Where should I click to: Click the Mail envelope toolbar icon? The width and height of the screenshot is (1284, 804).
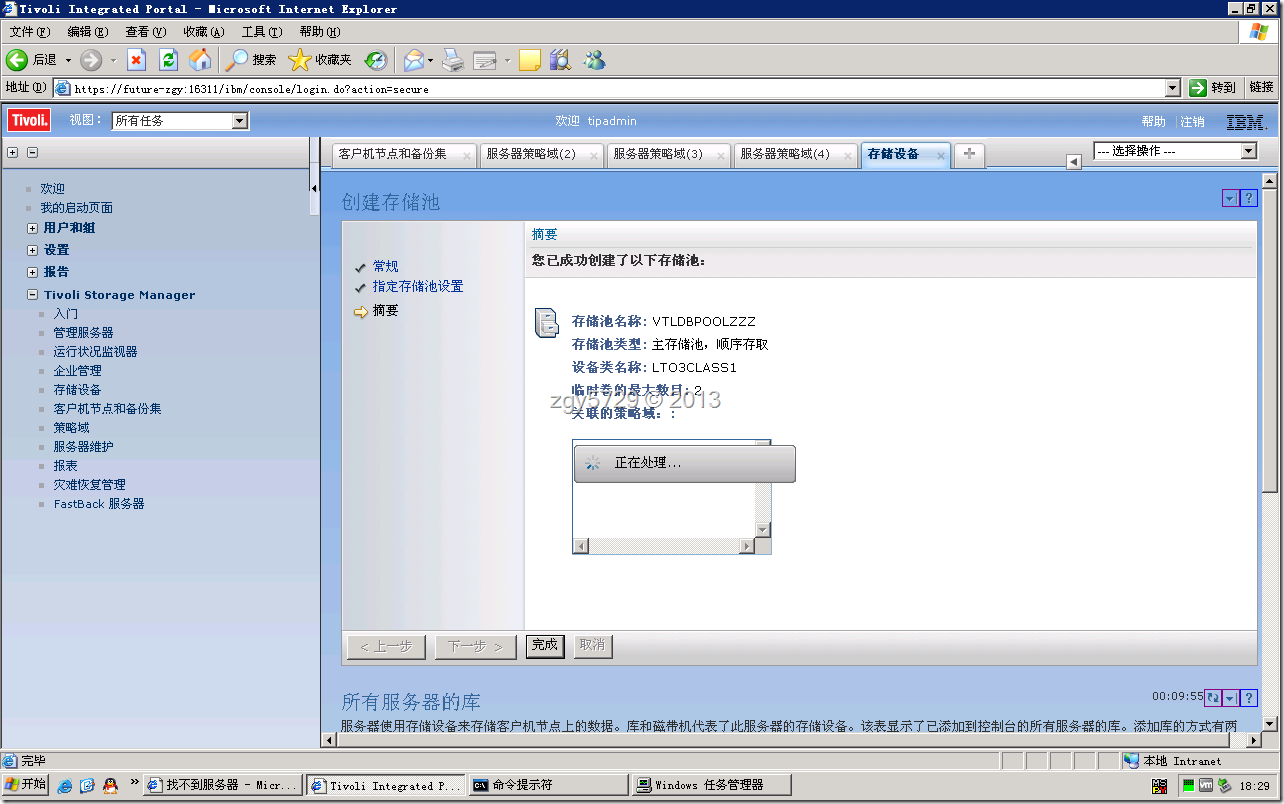[x=414, y=60]
